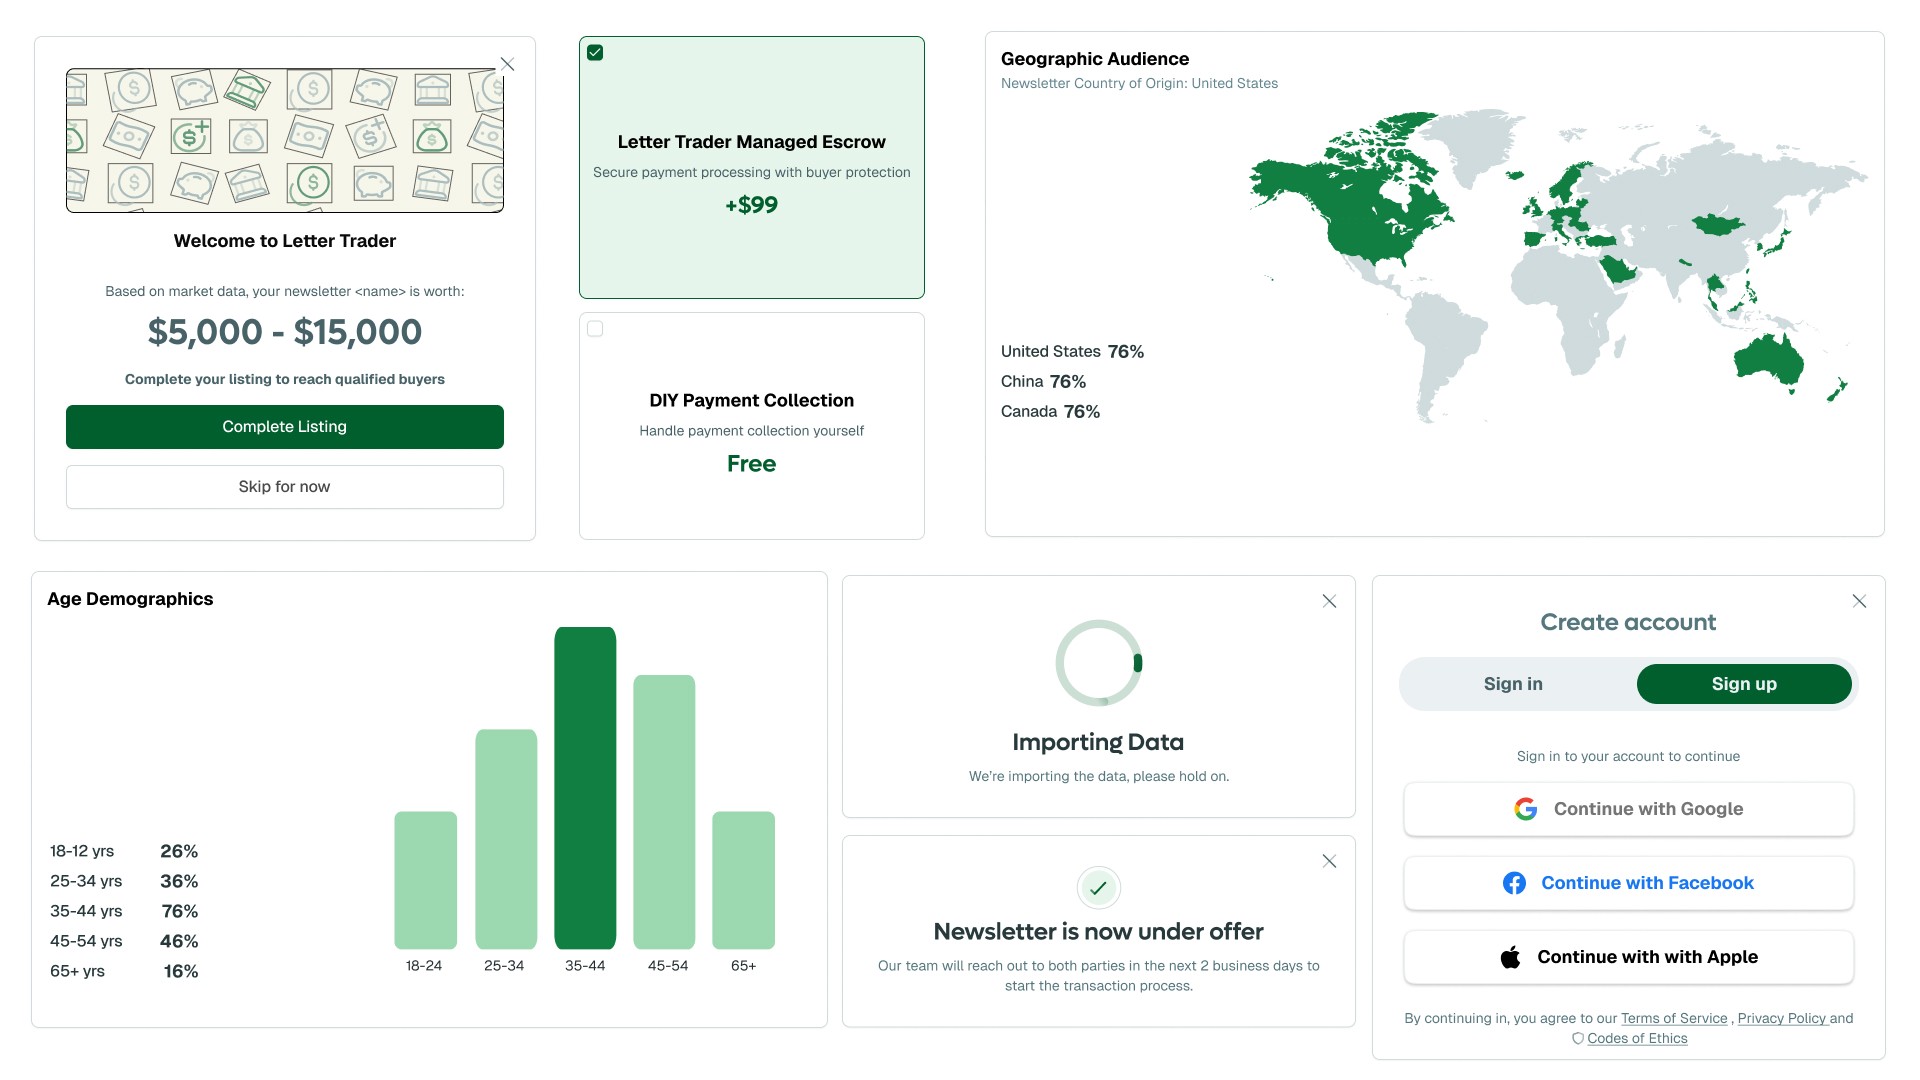Click Skip for now button
Image resolution: width=1920 pixels, height=1080 pixels.
[284, 487]
